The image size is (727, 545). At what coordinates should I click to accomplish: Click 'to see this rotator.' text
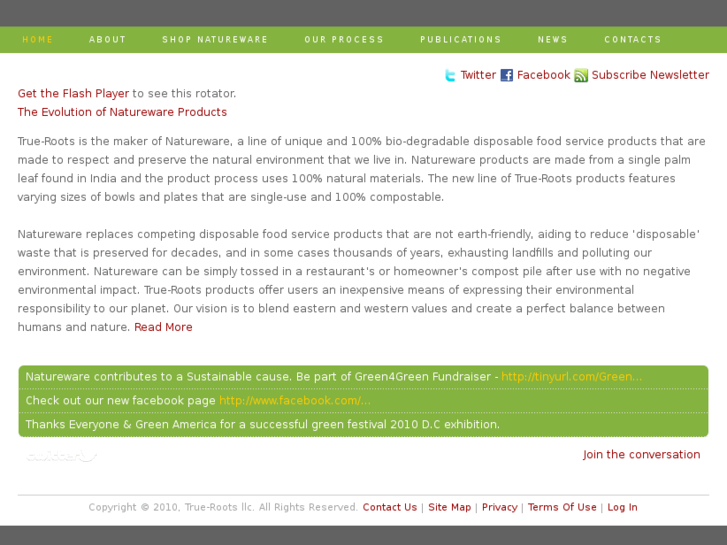[184, 94]
